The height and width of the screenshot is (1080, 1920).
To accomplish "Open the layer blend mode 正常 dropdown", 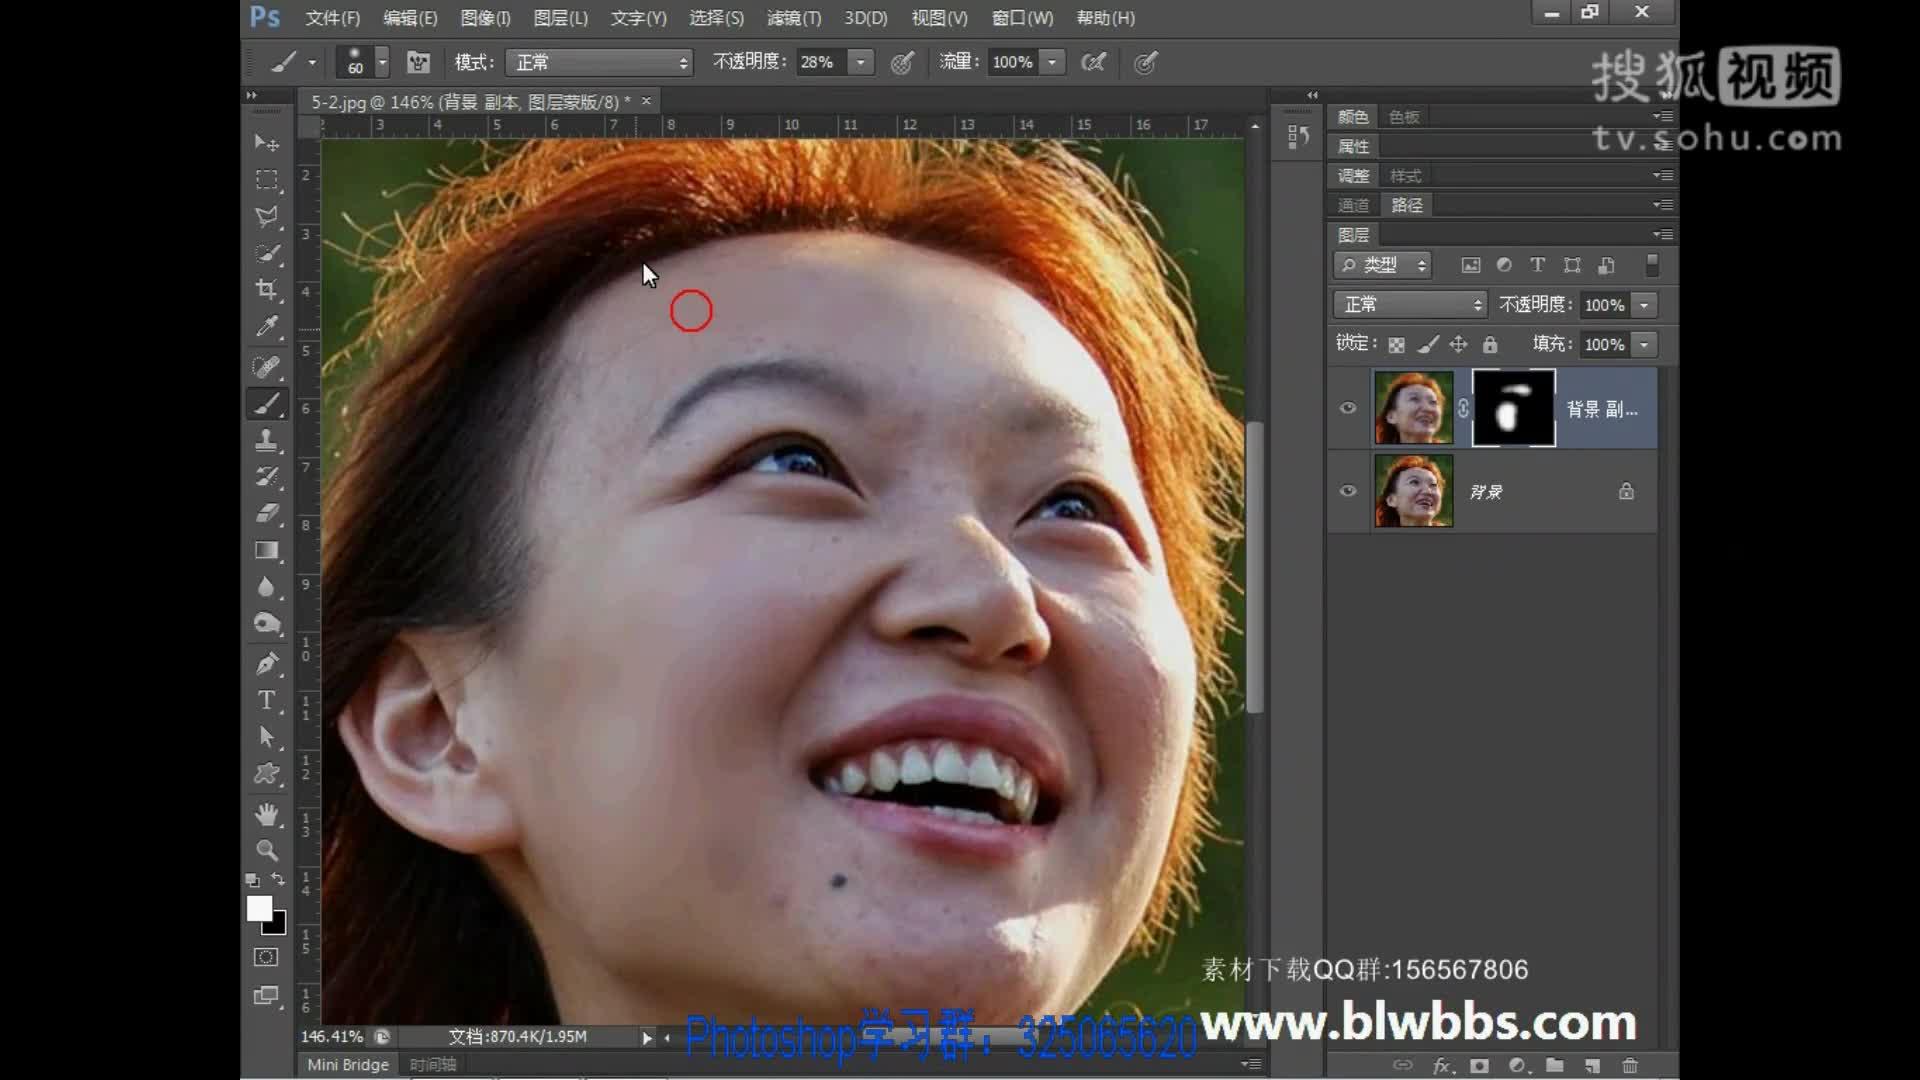I will pyautogui.click(x=1409, y=304).
